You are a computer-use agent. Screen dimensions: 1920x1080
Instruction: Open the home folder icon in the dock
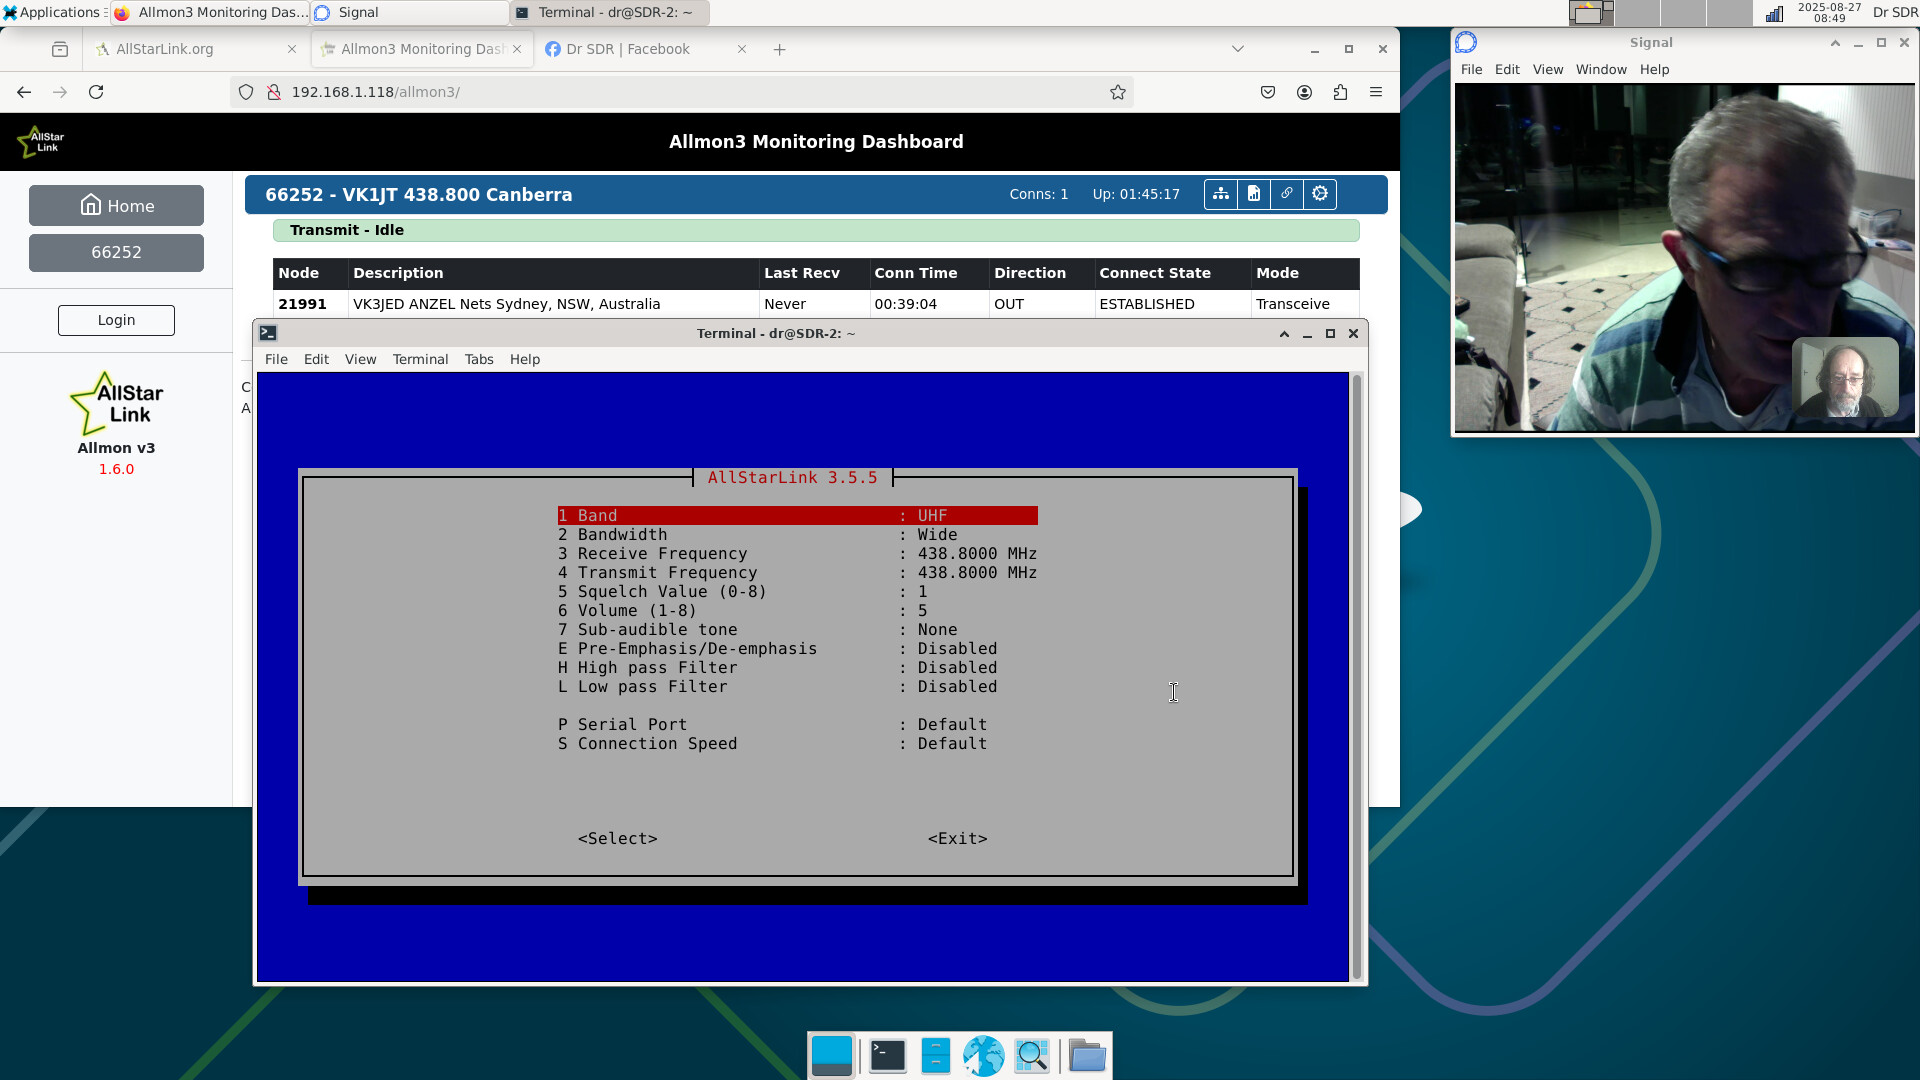[1087, 1055]
